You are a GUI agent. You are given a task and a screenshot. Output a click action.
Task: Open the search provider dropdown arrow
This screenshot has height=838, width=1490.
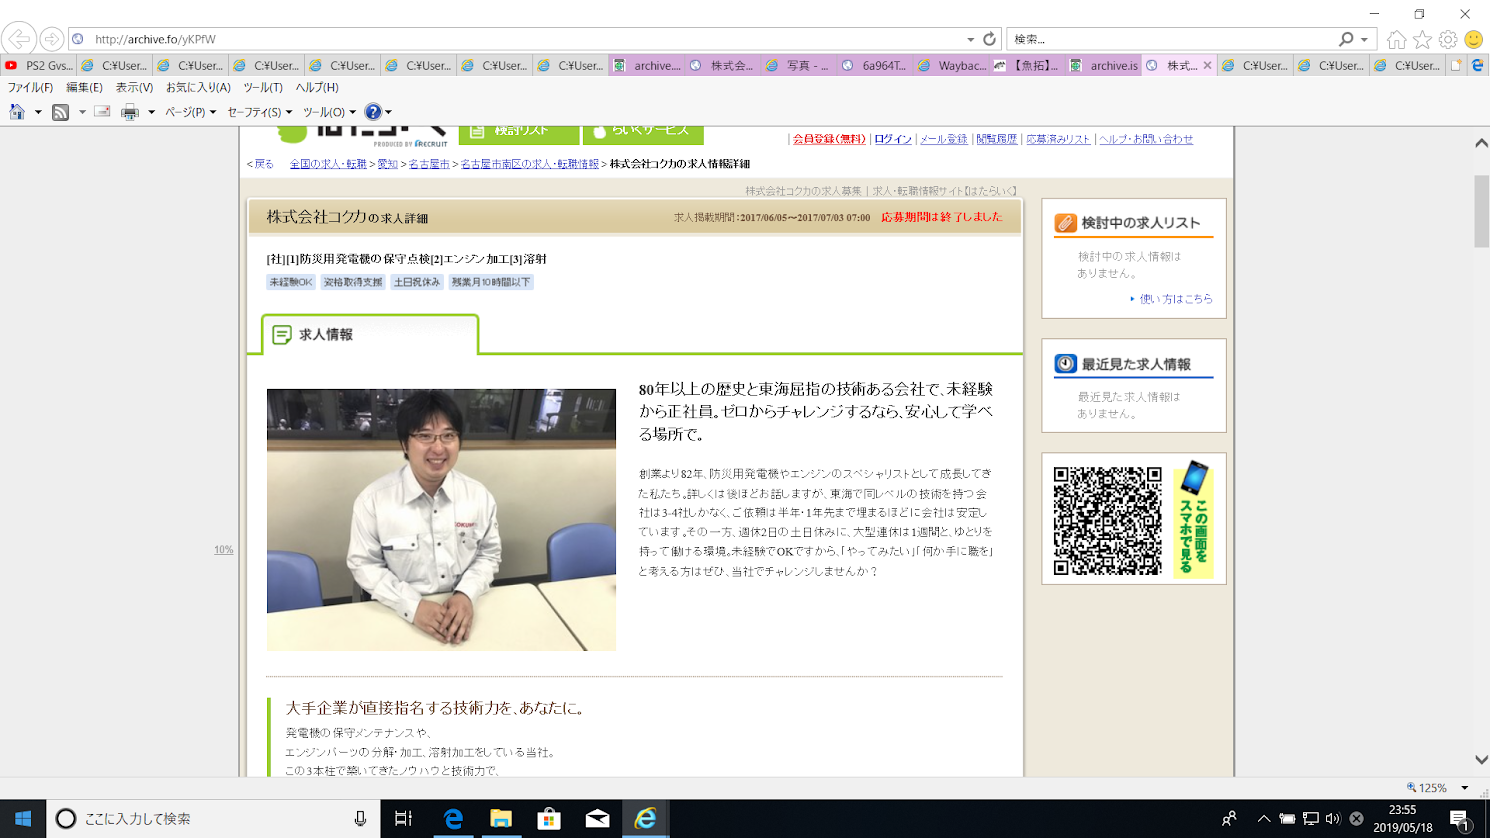1364,39
